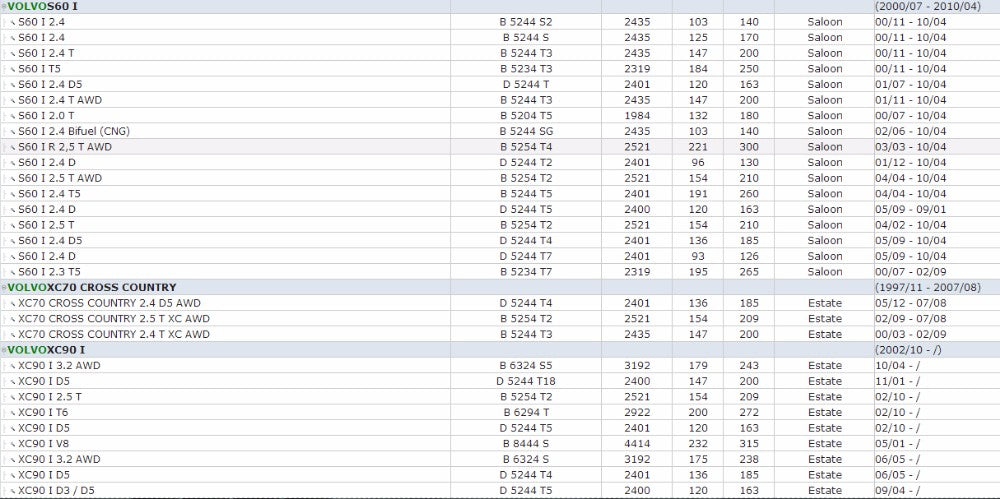Click engine code B 5254 T4
This screenshot has height=499, width=1000.
tap(526, 147)
